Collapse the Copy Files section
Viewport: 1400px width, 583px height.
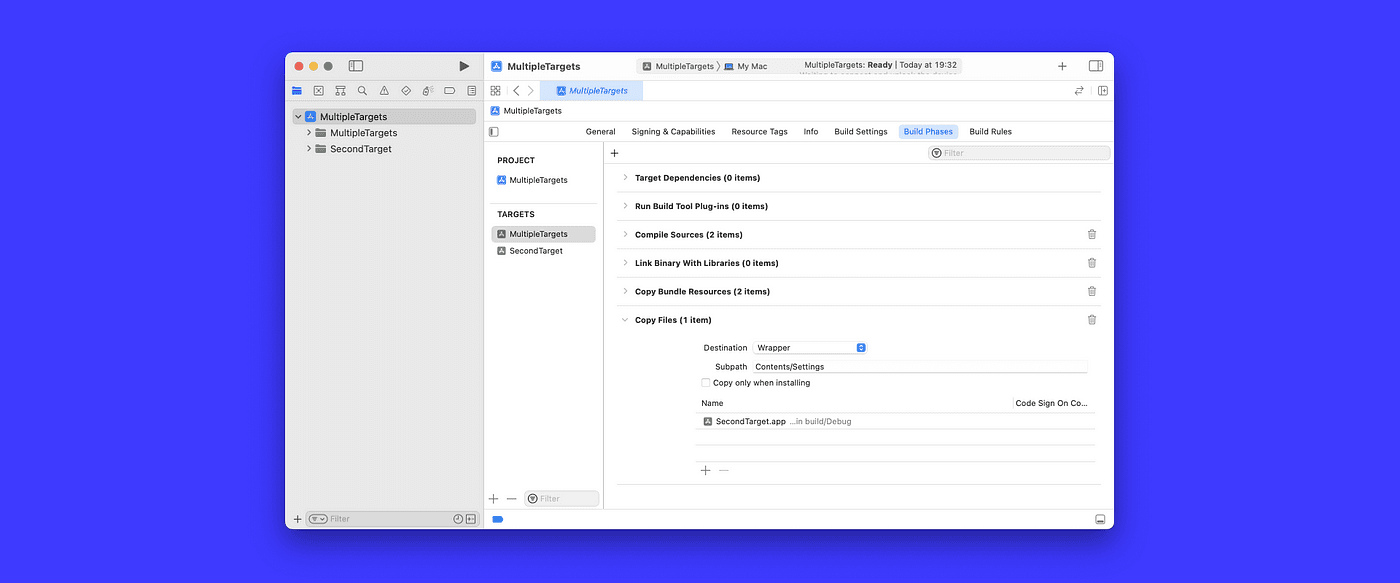(625, 319)
